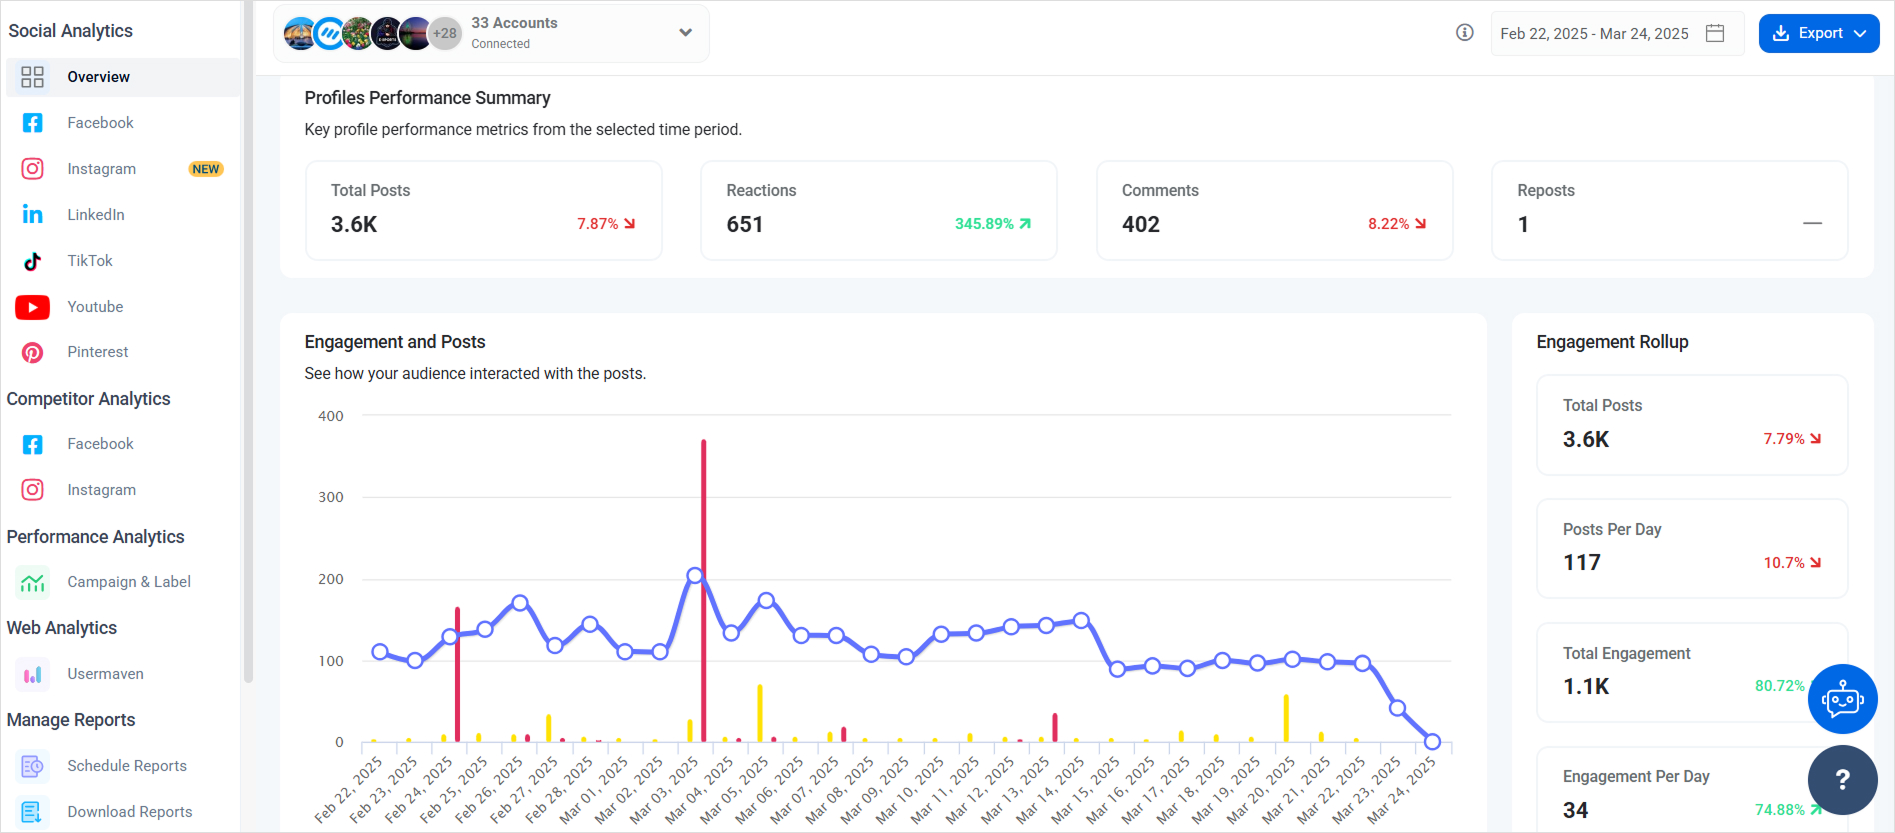
Task: Click the Profiles Performance Summary heading
Action: [x=427, y=98]
